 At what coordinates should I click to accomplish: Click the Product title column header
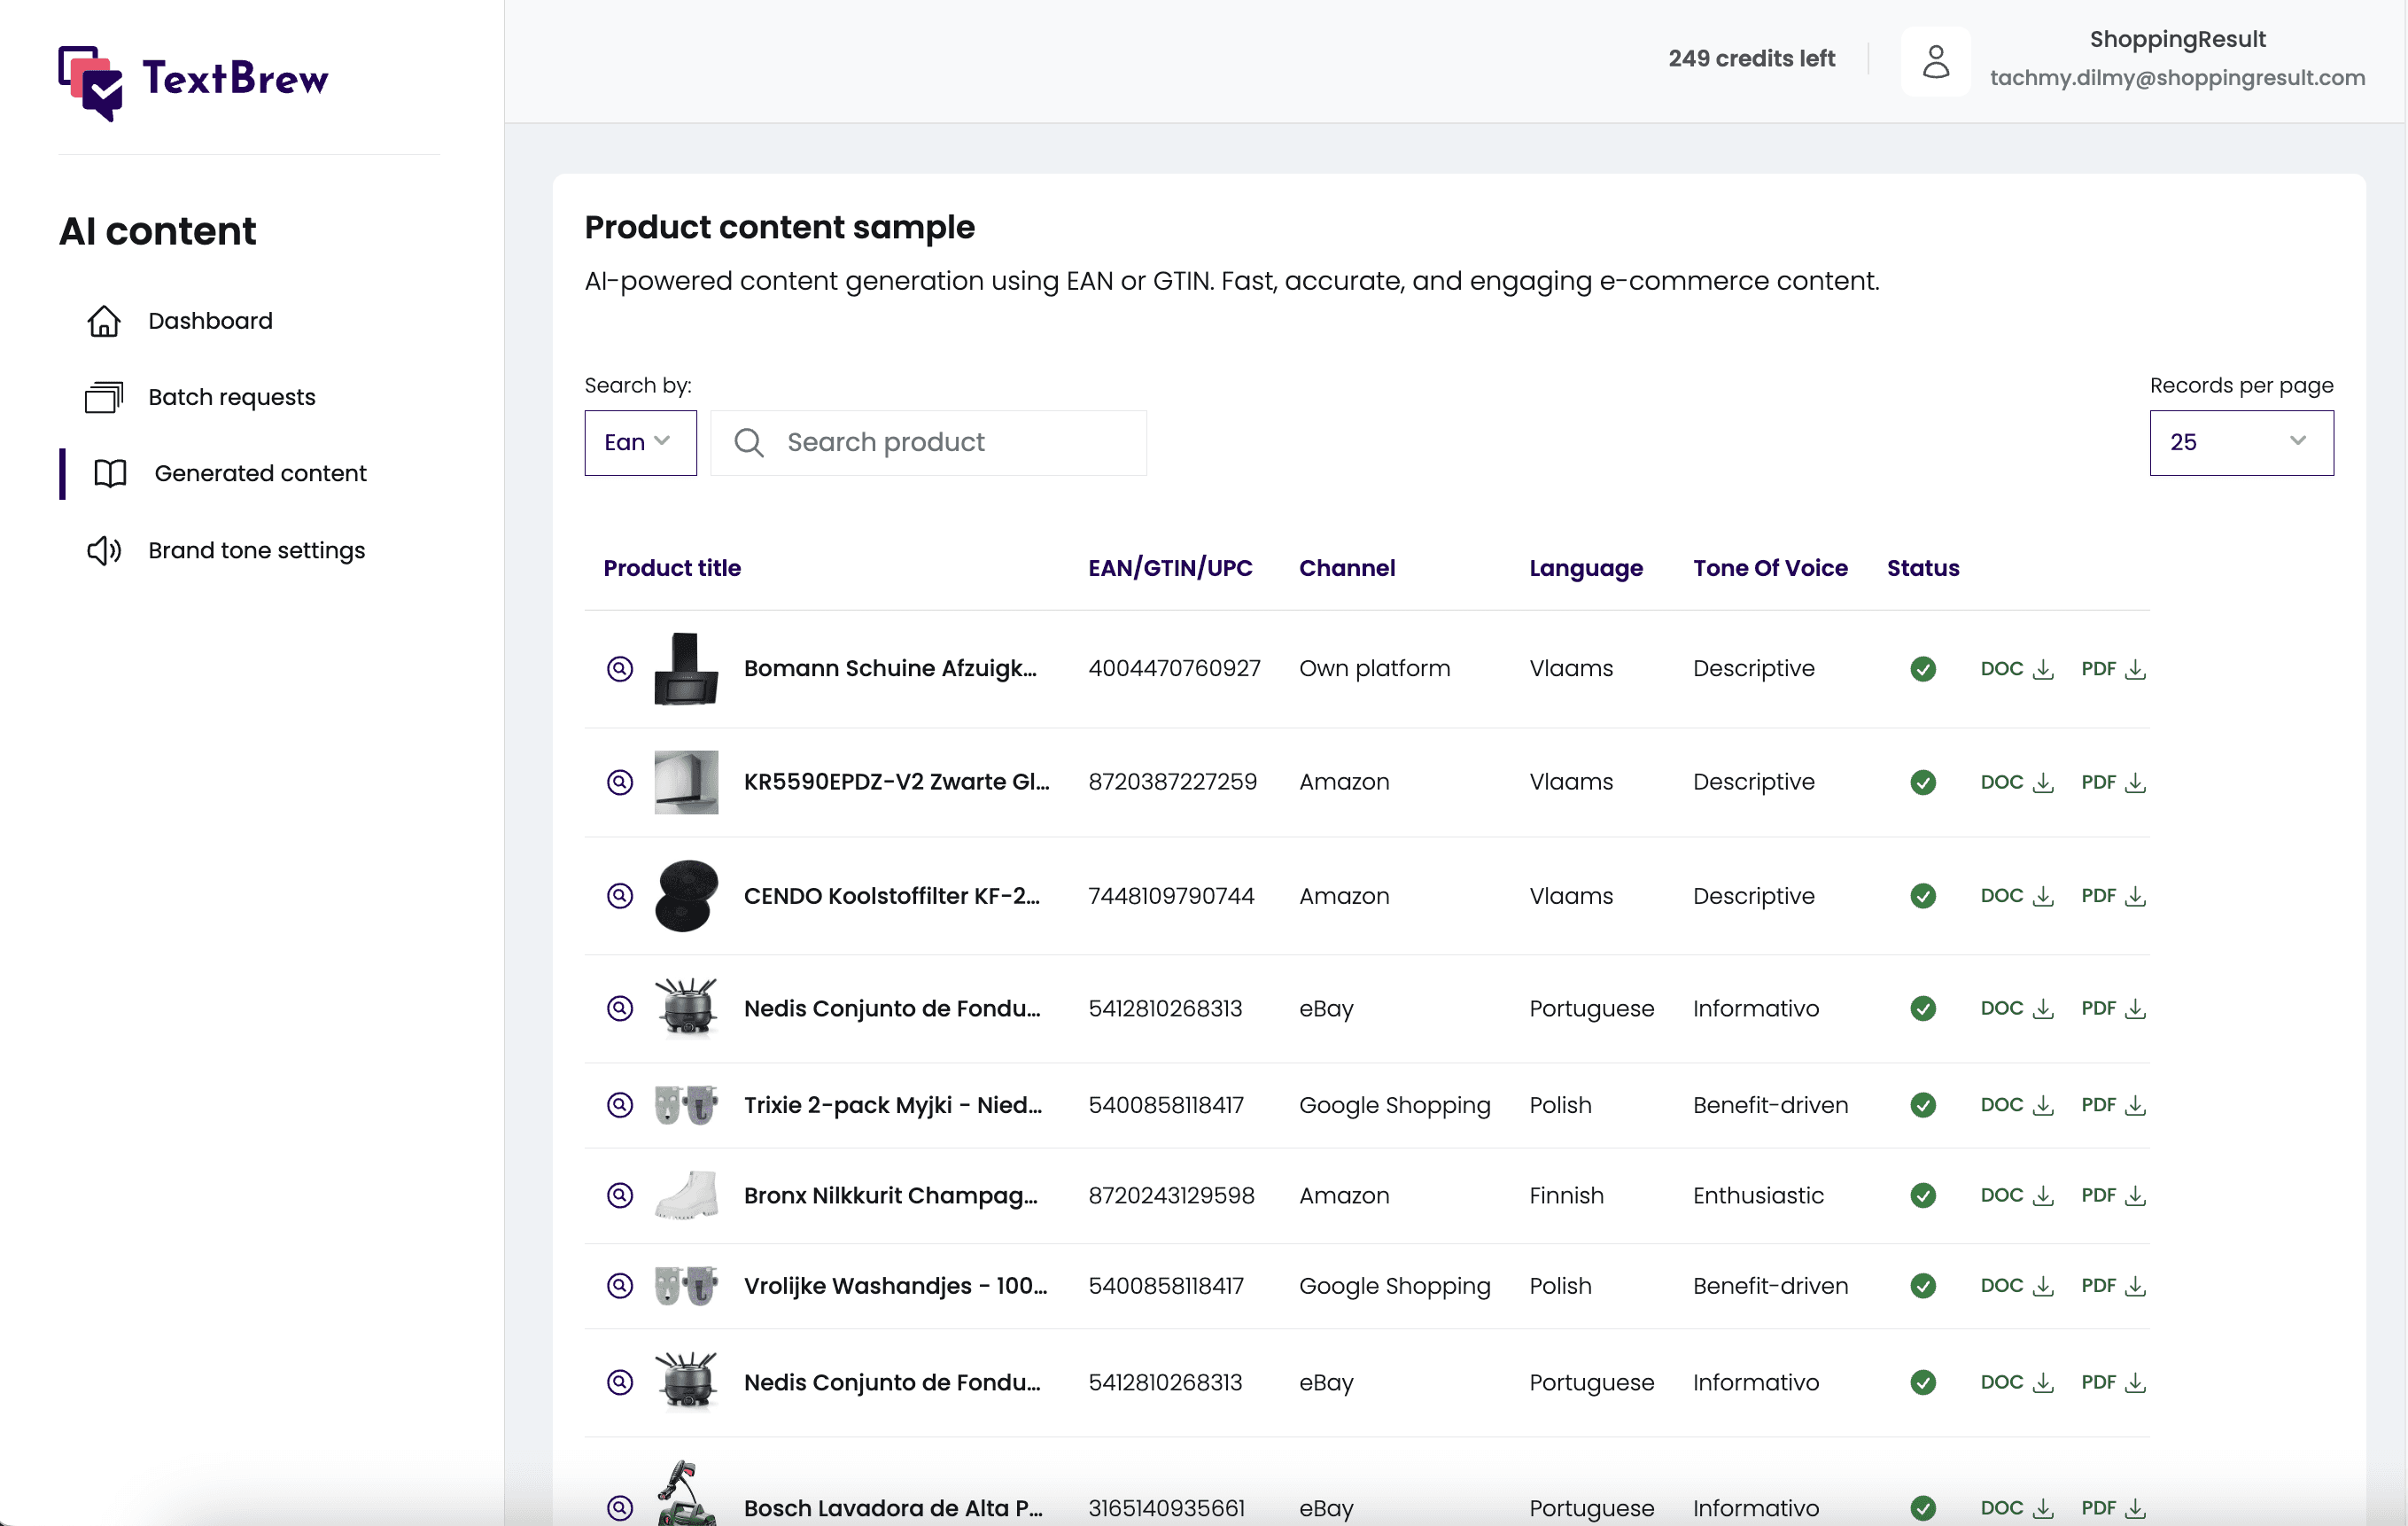(x=672, y=568)
